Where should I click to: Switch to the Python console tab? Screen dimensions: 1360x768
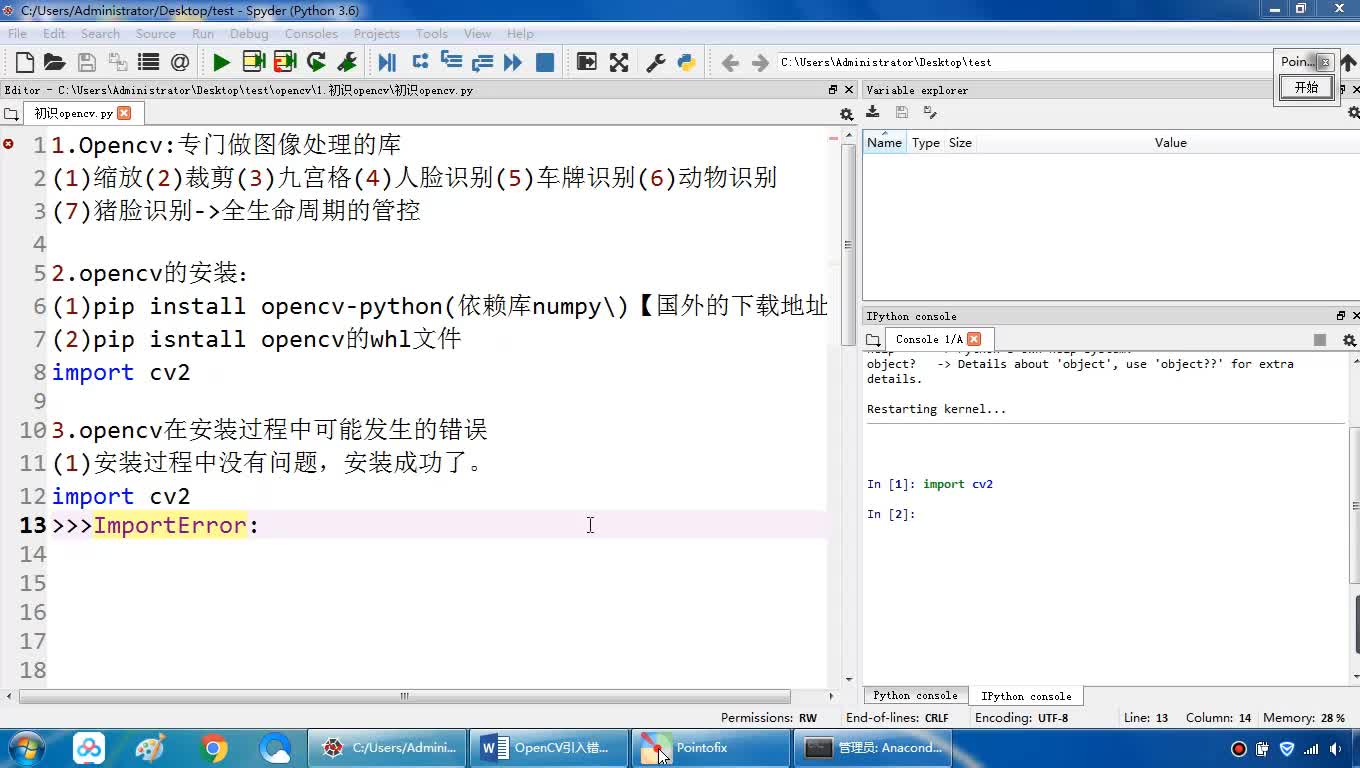click(x=915, y=696)
